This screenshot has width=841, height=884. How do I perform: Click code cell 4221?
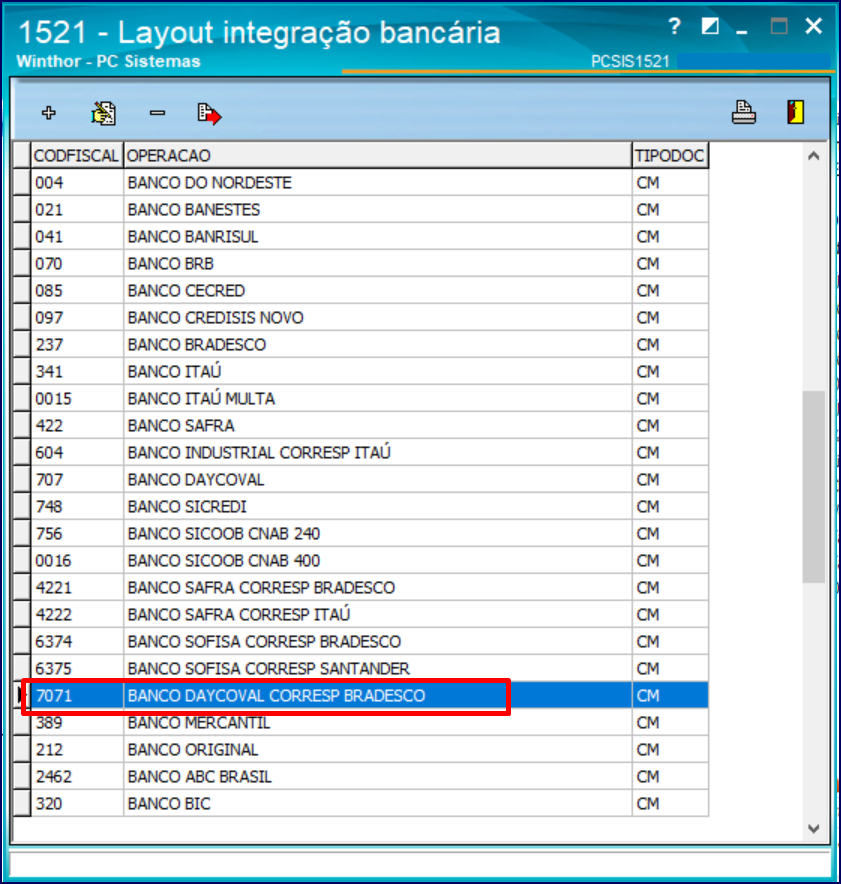point(77,588)
